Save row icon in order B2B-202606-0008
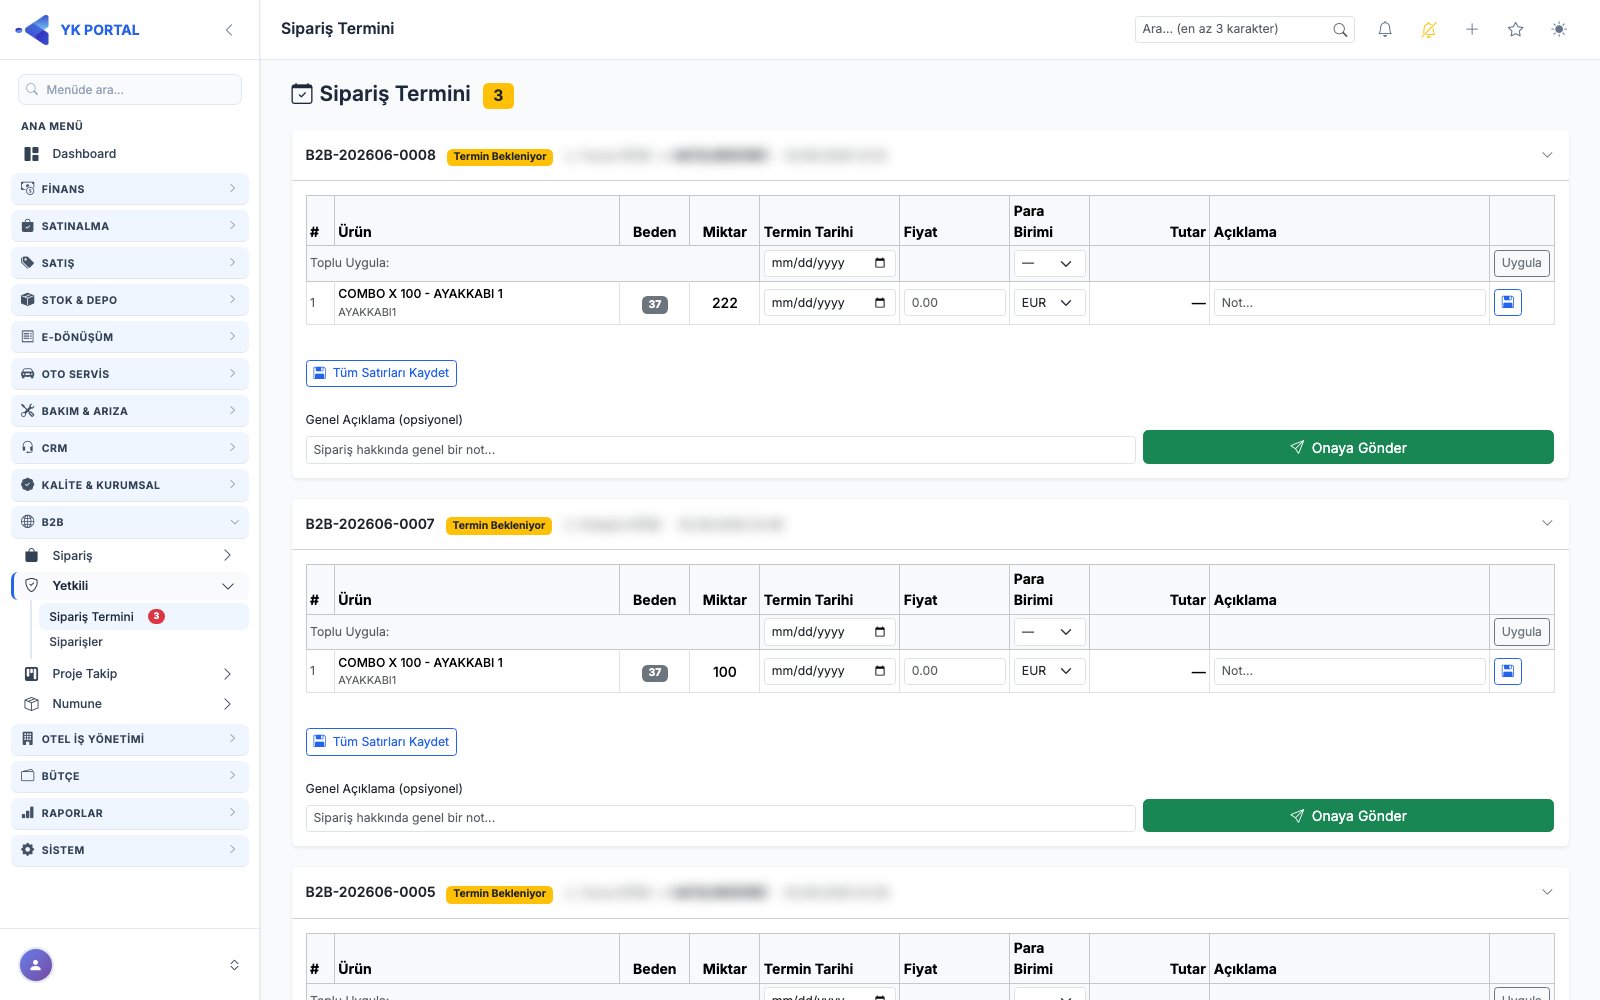1600x1000 pixels. click(1508, 302)
